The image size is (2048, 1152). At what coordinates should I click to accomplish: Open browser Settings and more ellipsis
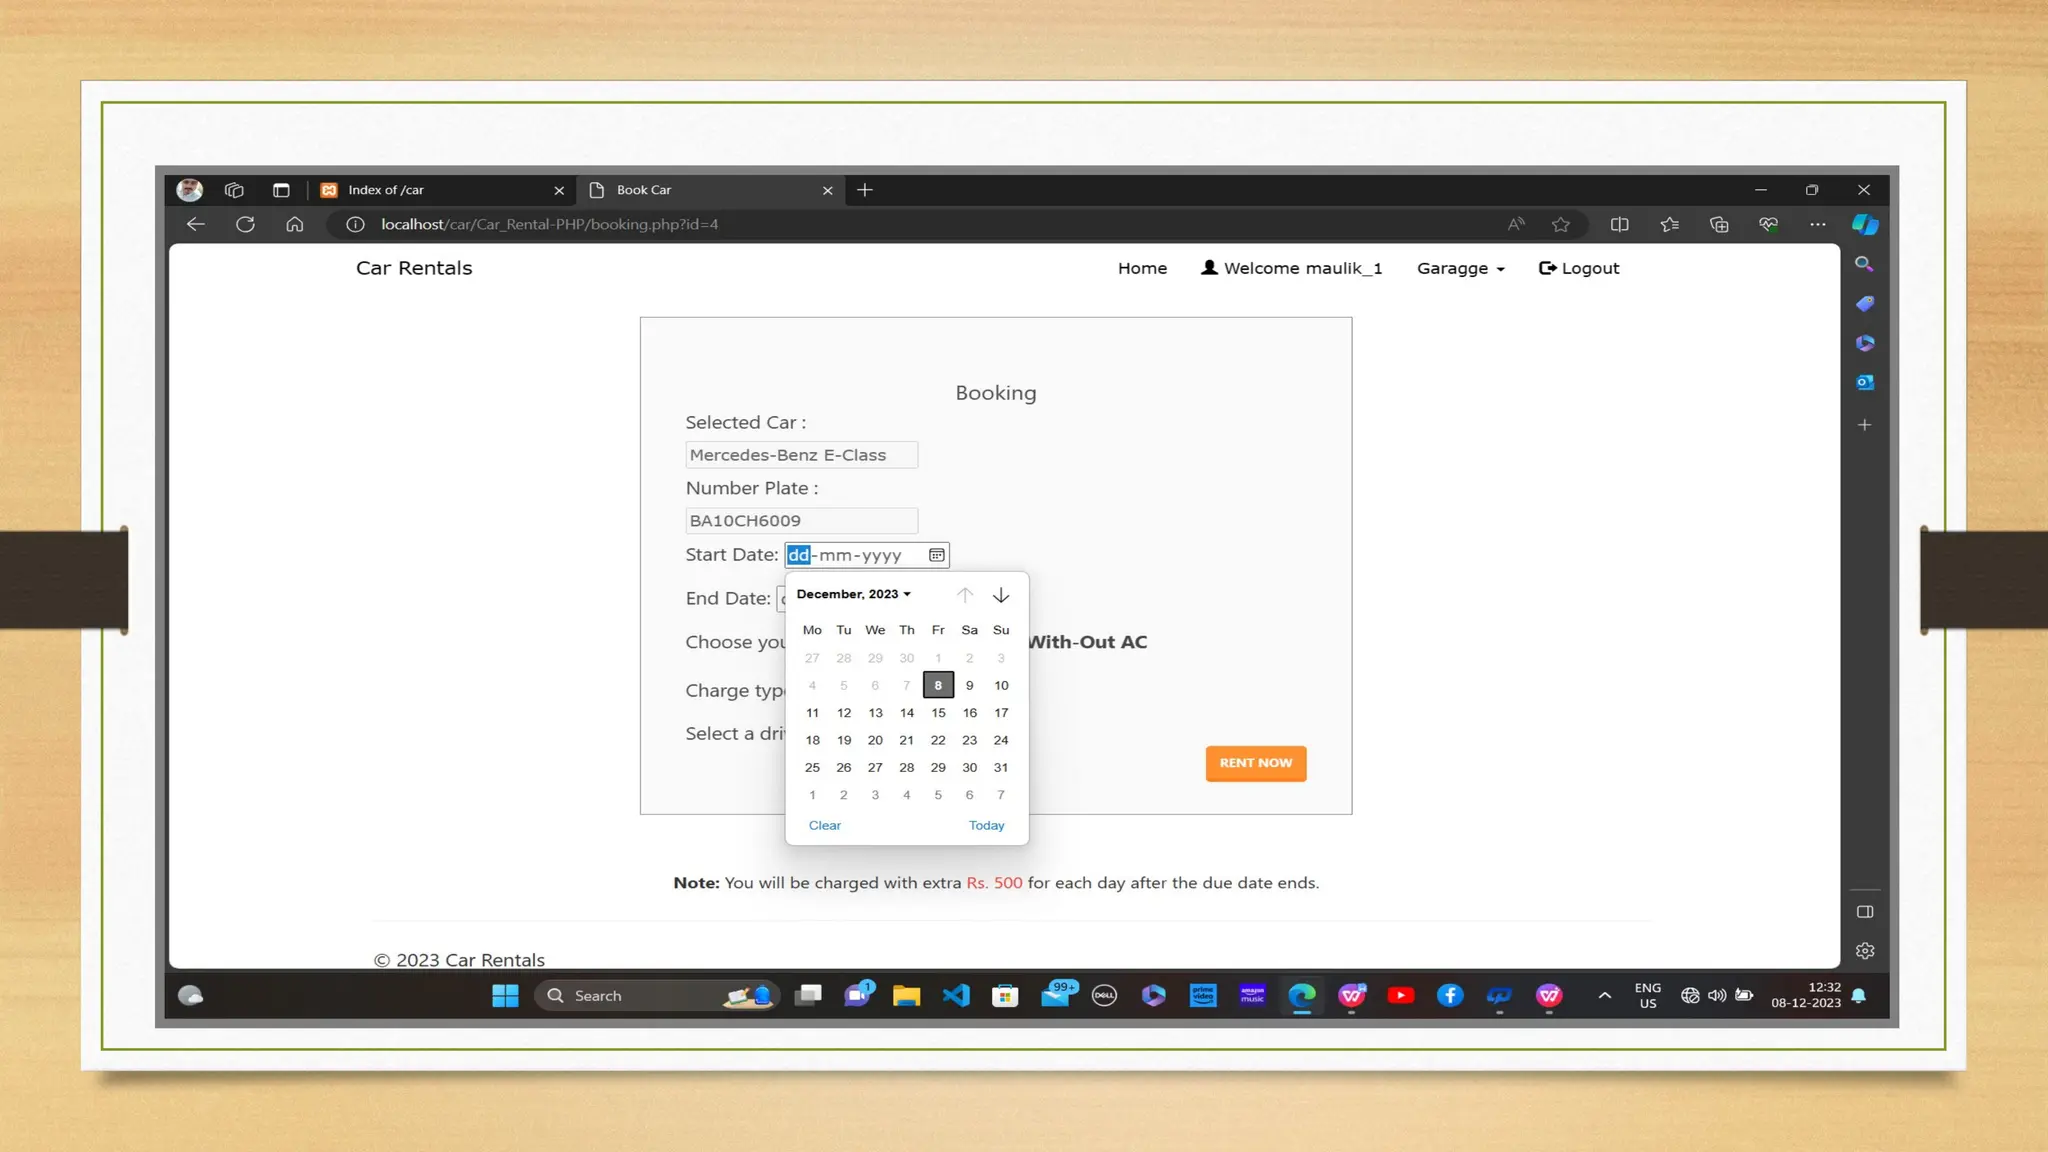click(1817, 224)
